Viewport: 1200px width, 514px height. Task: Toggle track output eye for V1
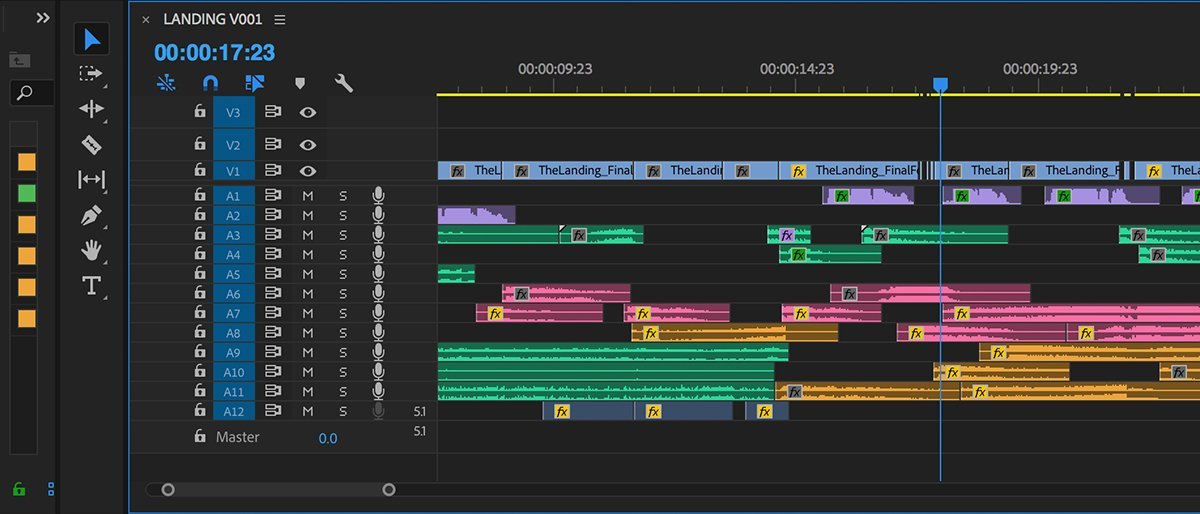(x=308, y=171)
